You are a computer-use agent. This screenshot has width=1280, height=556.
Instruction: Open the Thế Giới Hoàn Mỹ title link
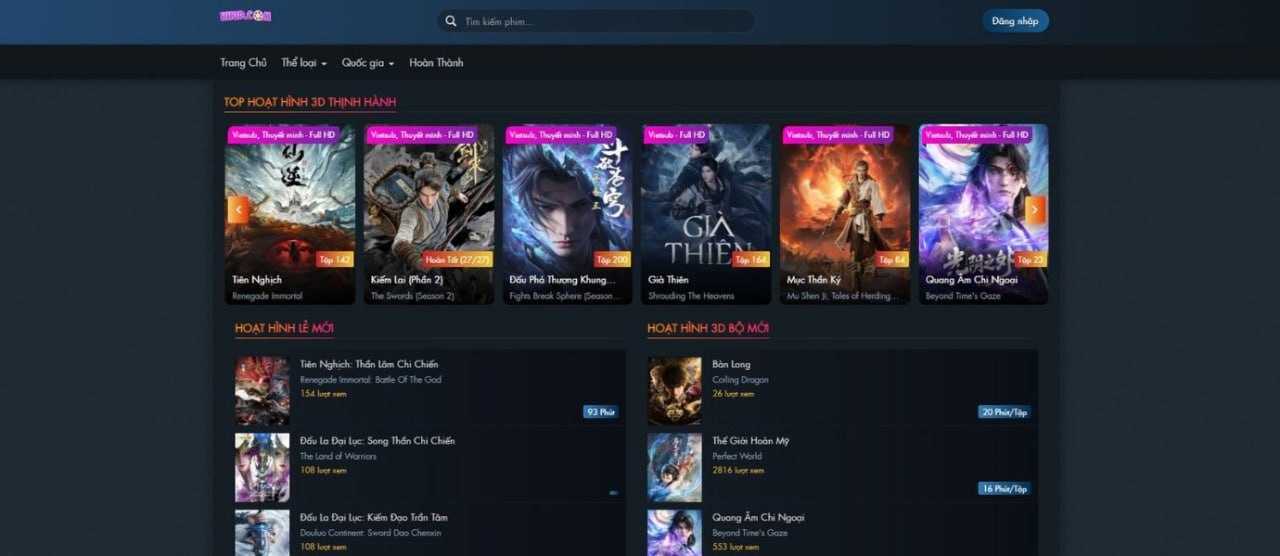pos(751,441)
